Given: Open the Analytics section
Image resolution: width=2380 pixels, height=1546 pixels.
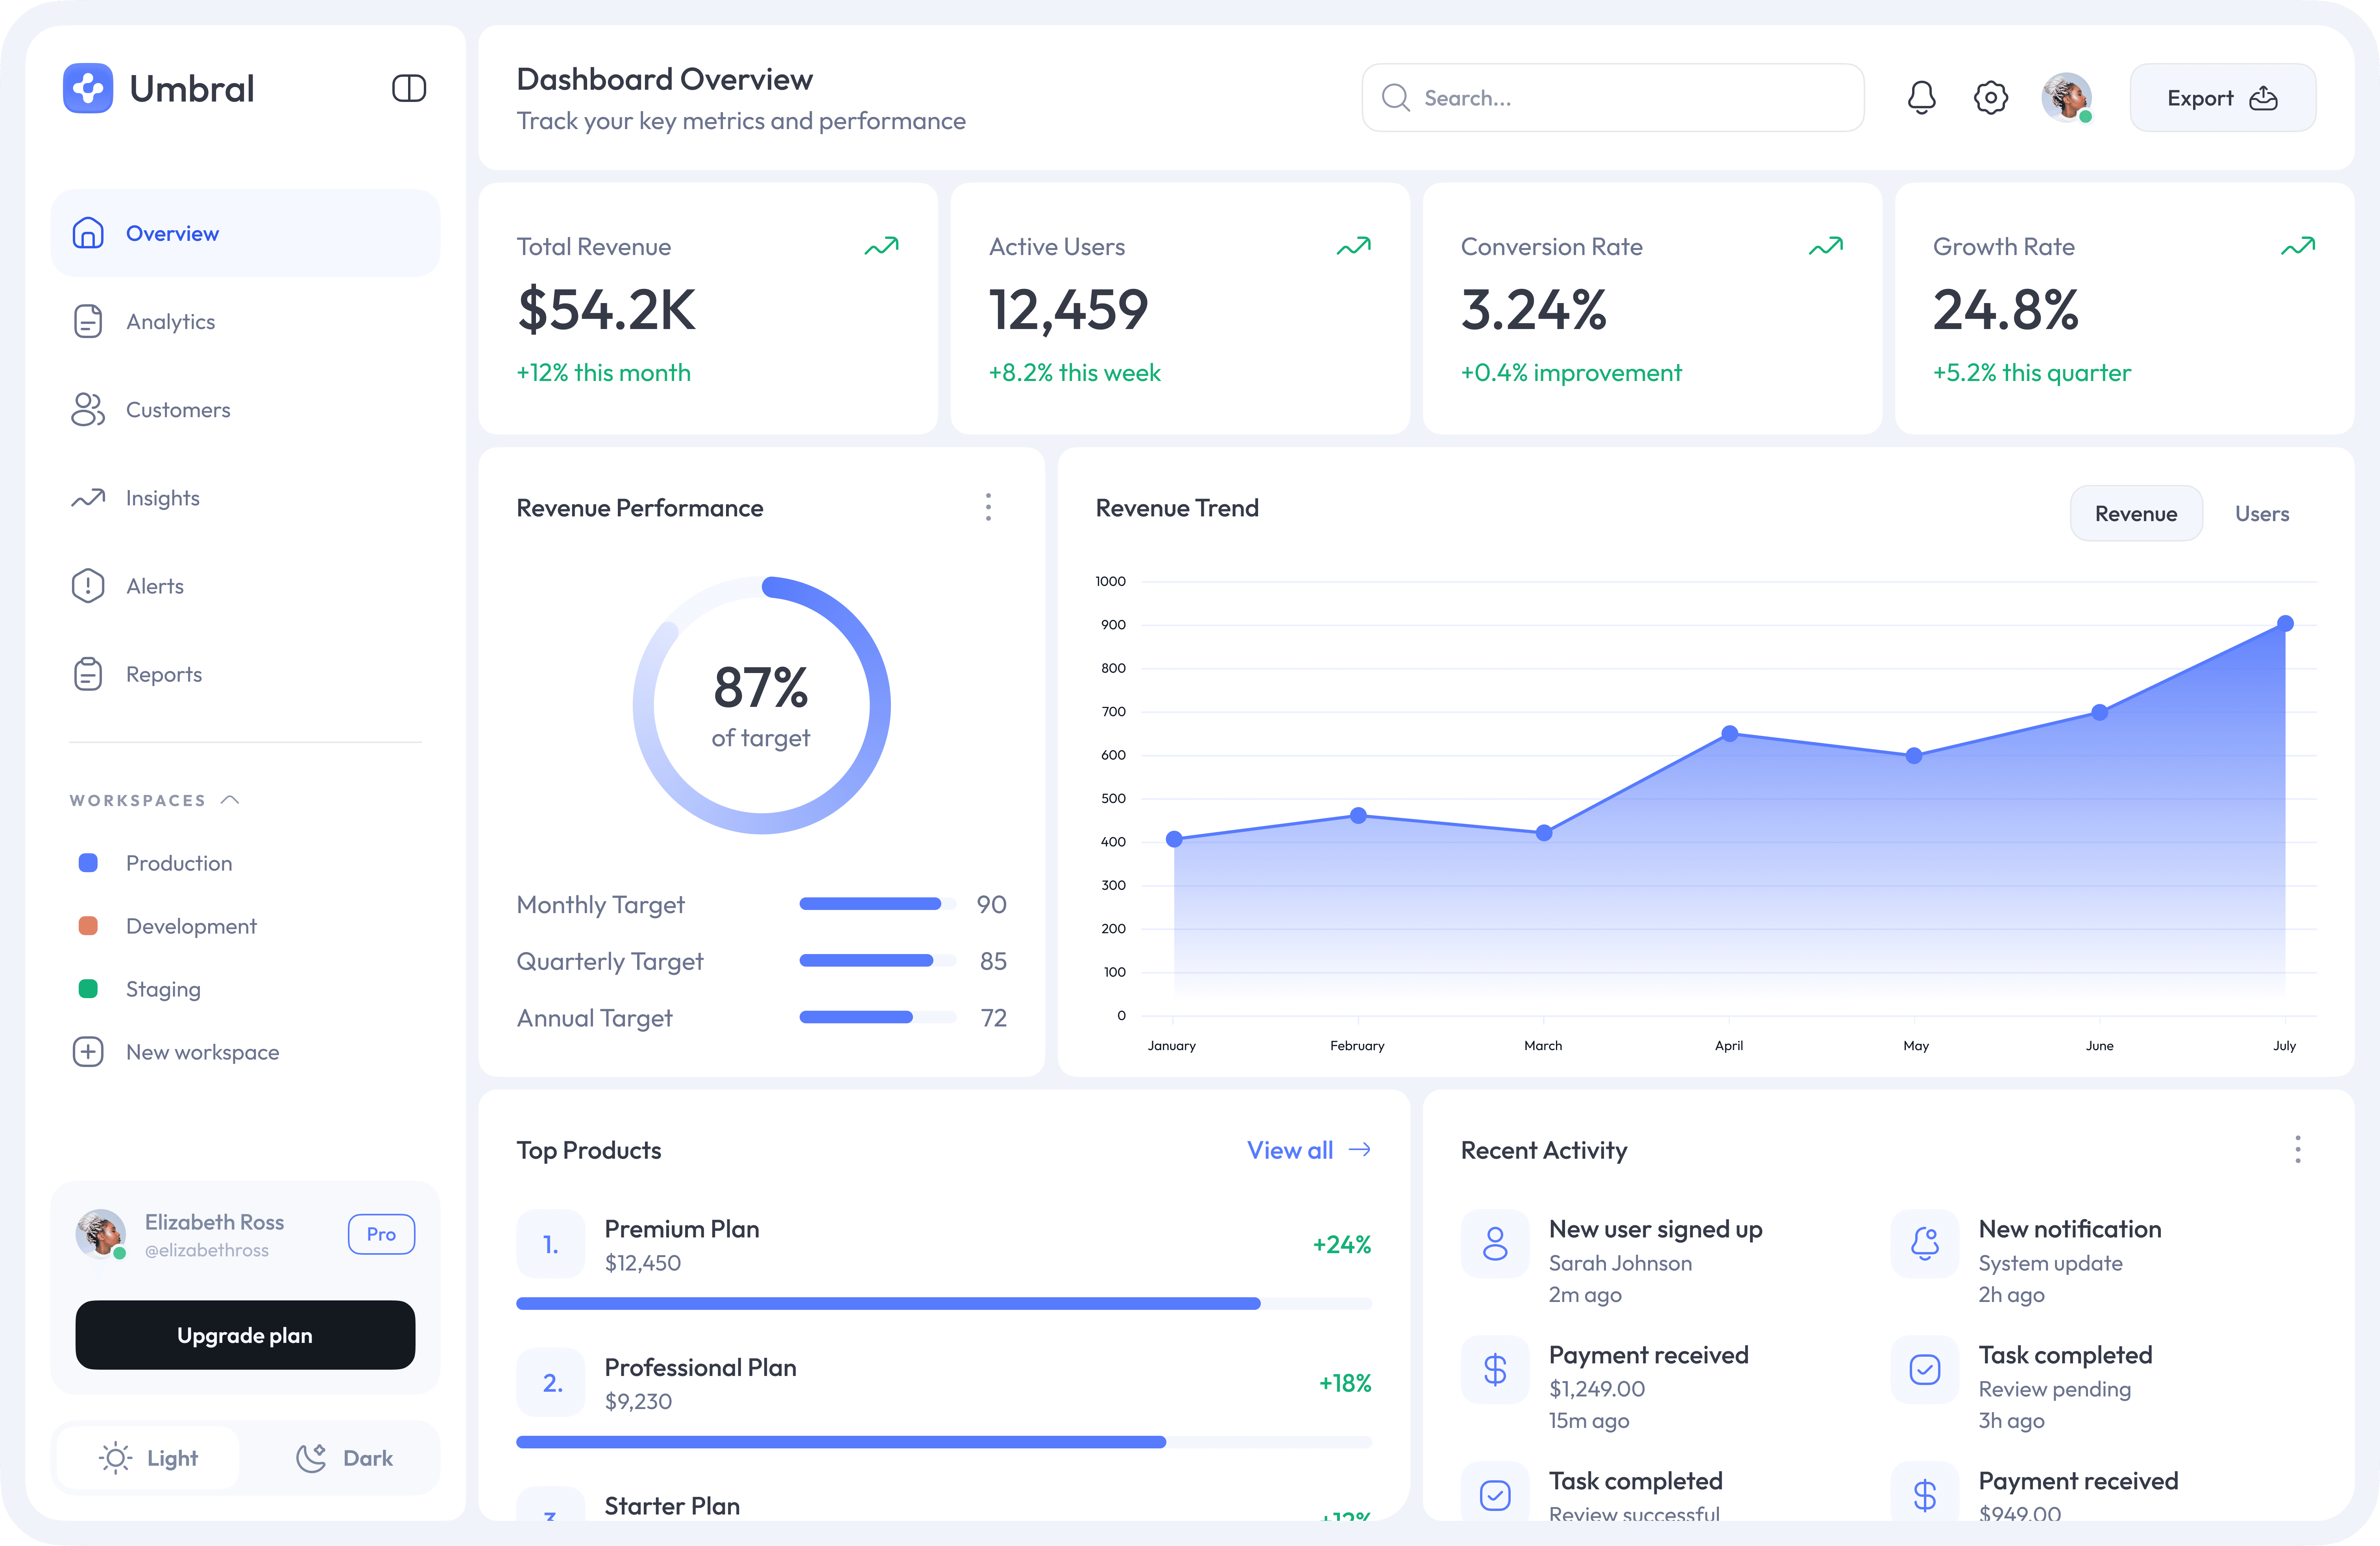Looking at the screenshot, I should pos(245,321).
